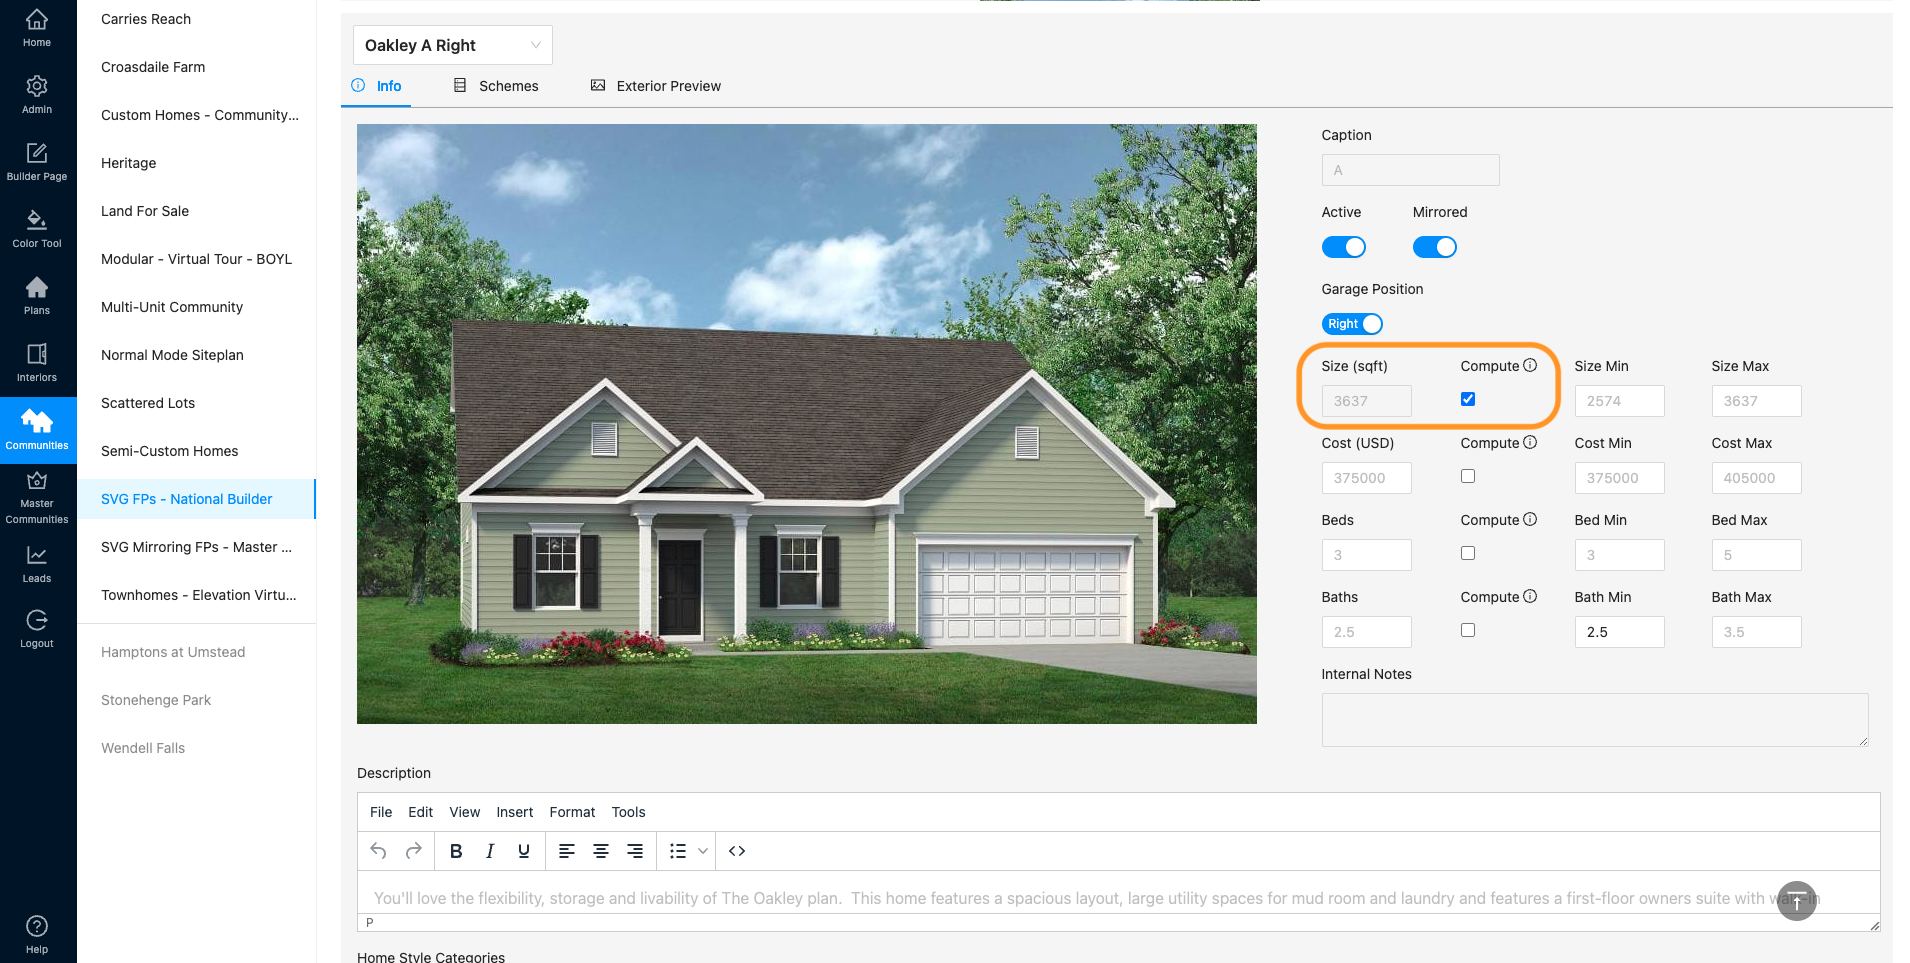This screenshot has width=1910, height=963.
Task: Check the Baths Compute checkbox
Action: [1468, 630]
